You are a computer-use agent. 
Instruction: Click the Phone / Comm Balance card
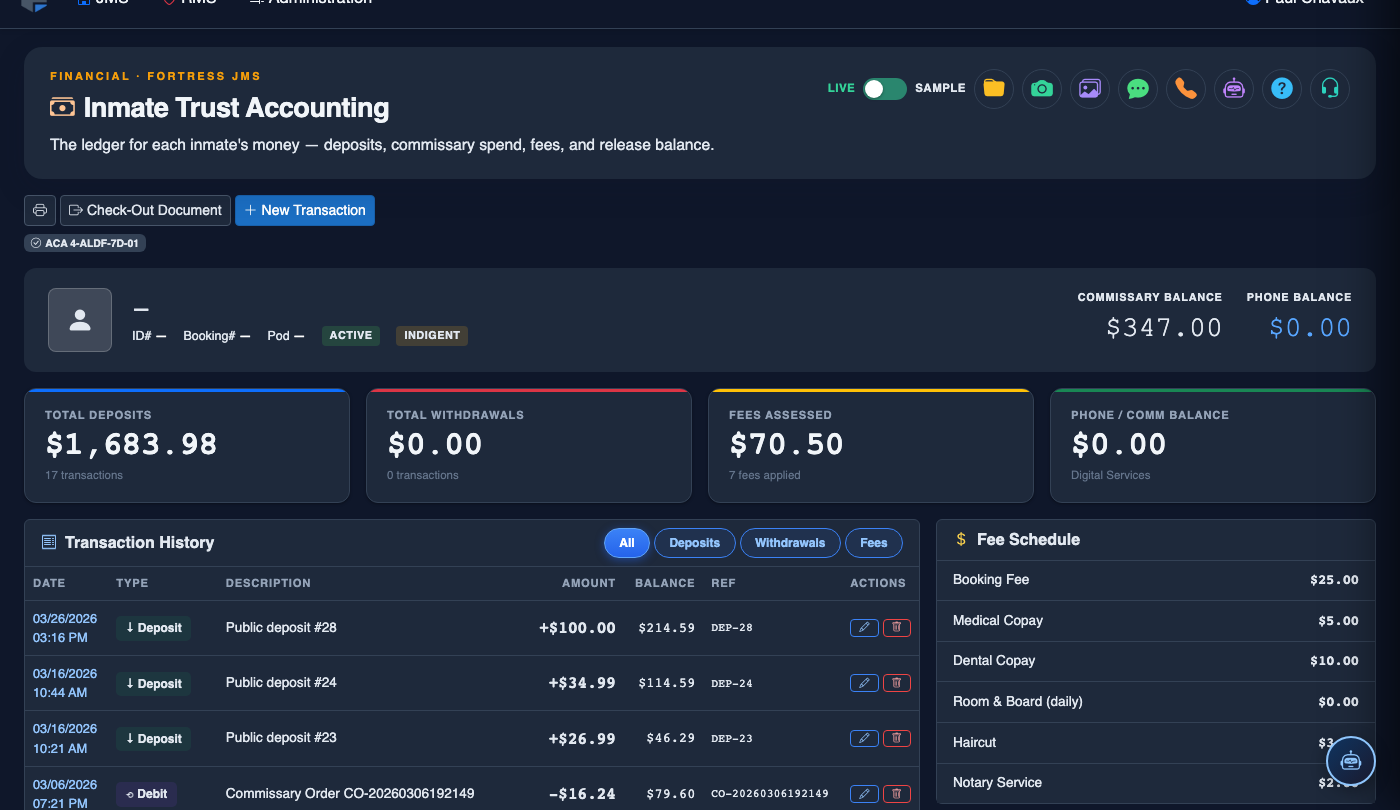[x=1213, y=445]
